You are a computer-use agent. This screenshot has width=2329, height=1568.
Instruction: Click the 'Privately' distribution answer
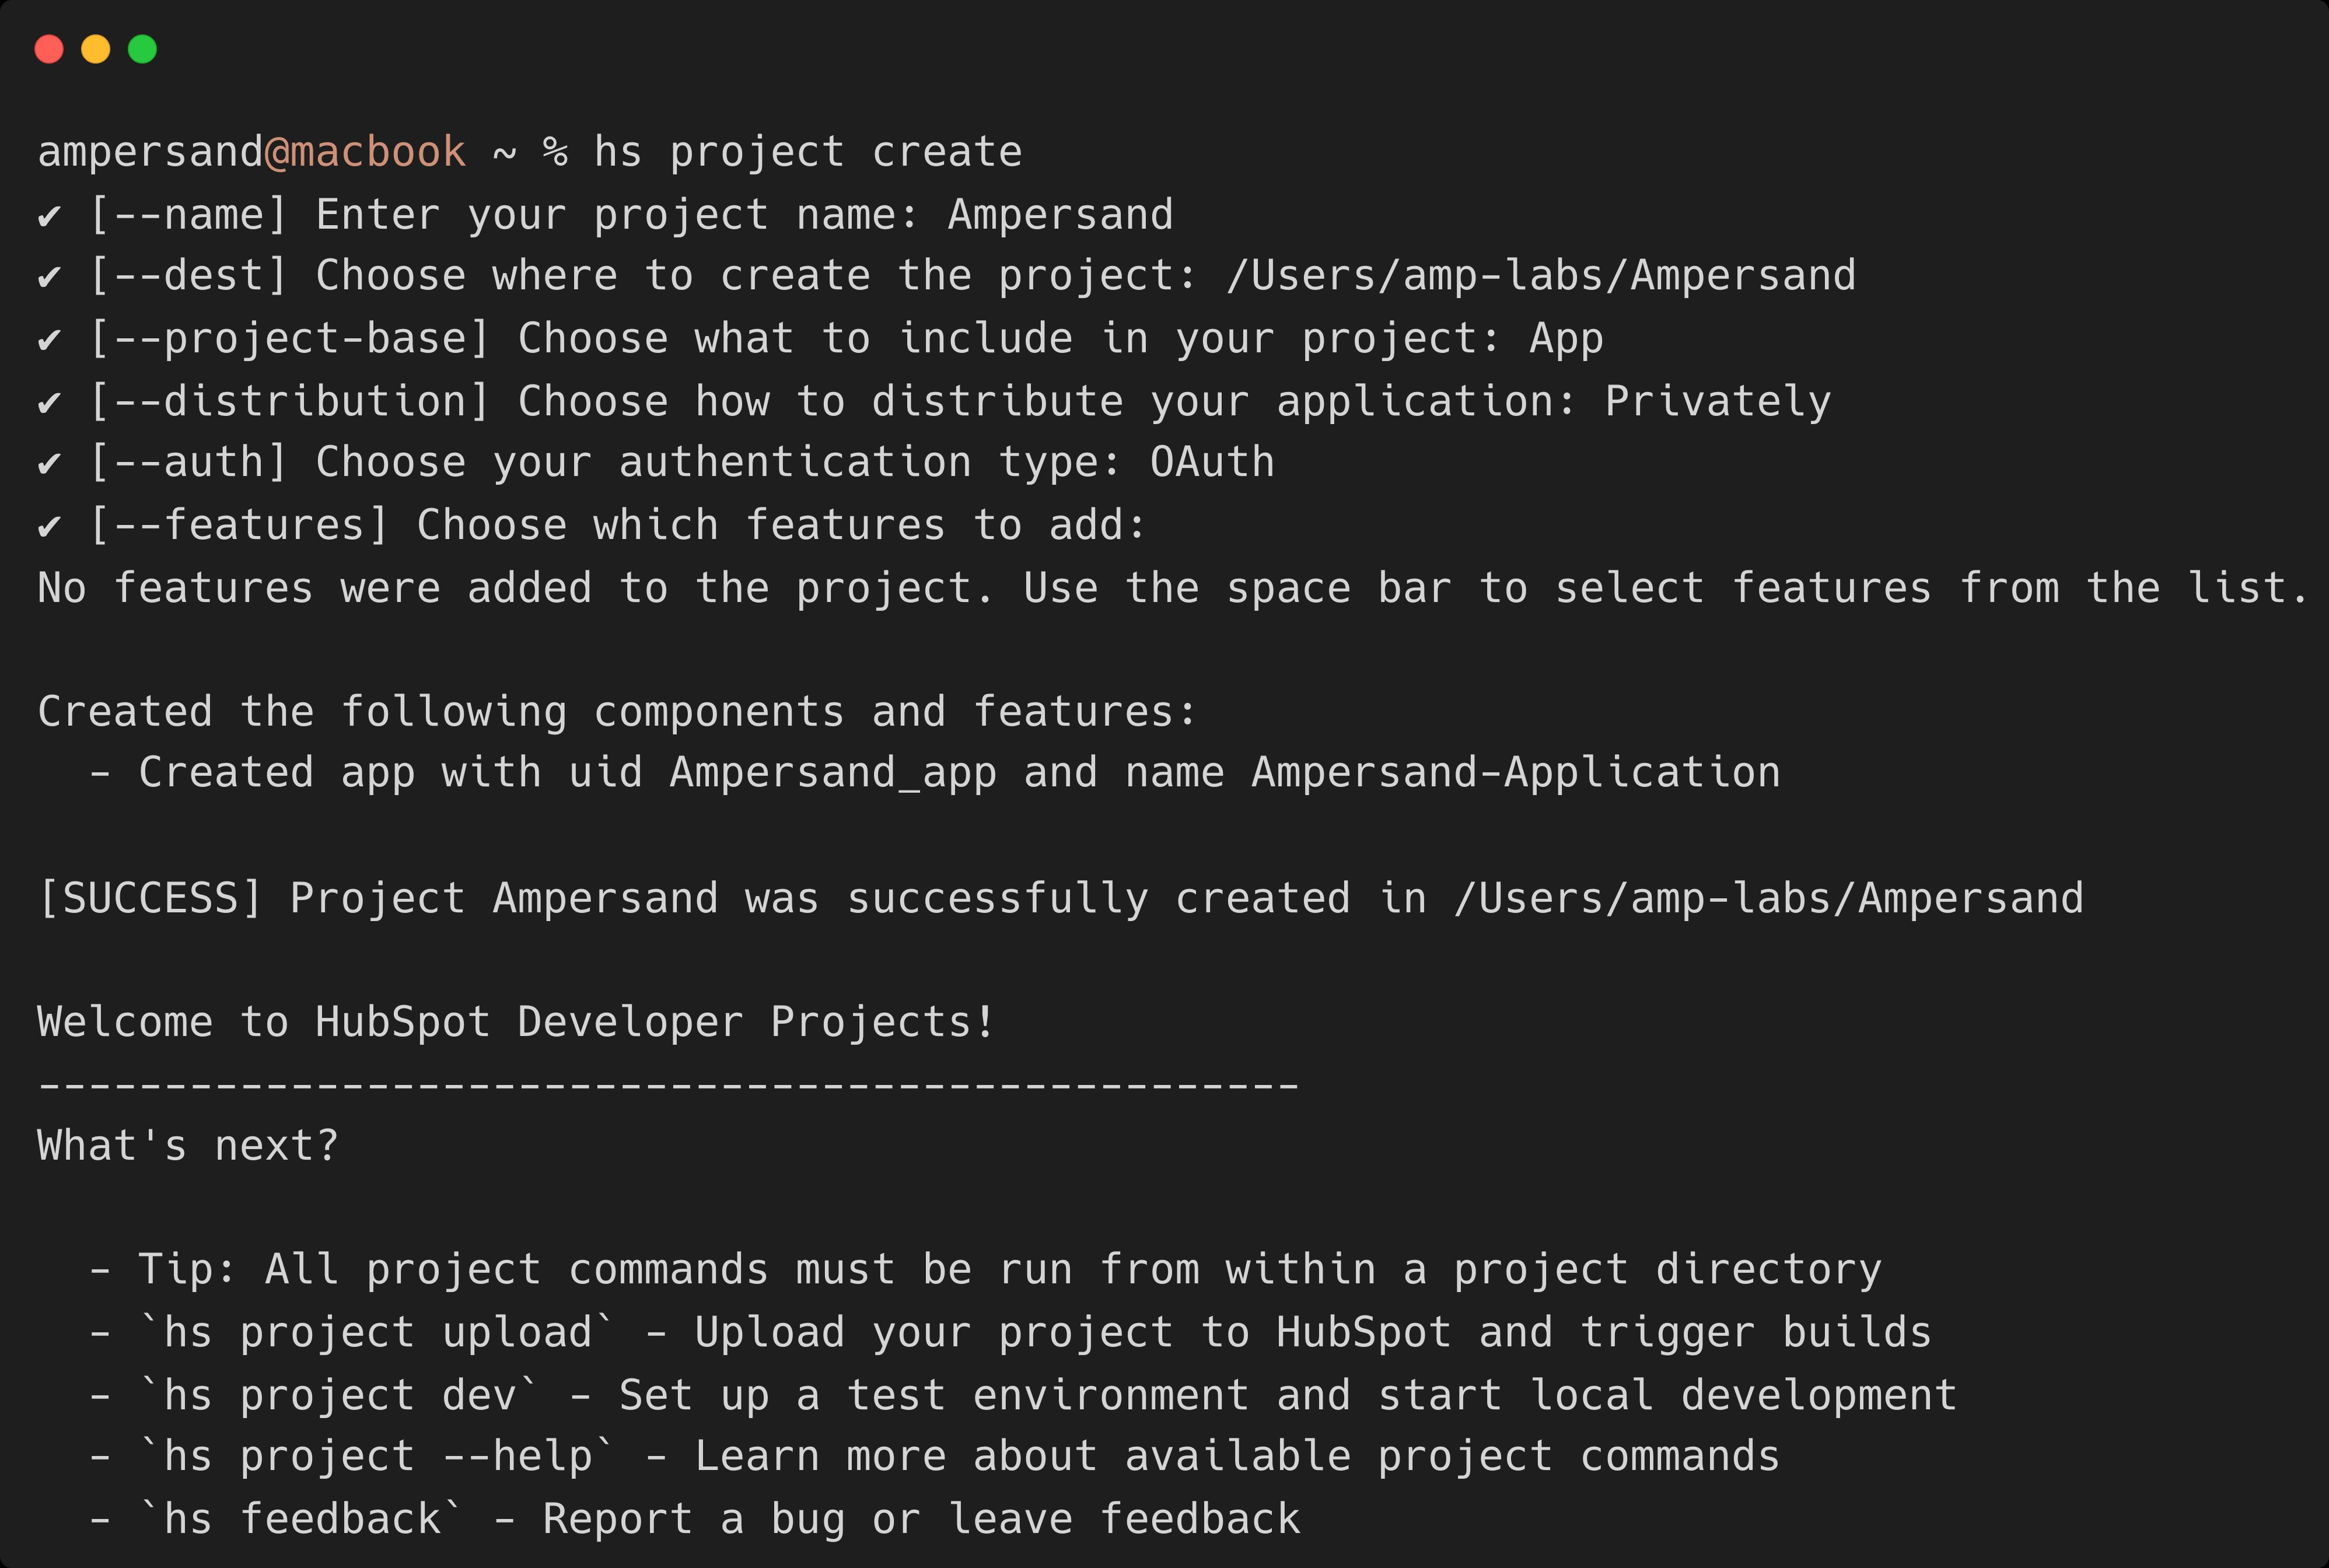[1718, 402]
